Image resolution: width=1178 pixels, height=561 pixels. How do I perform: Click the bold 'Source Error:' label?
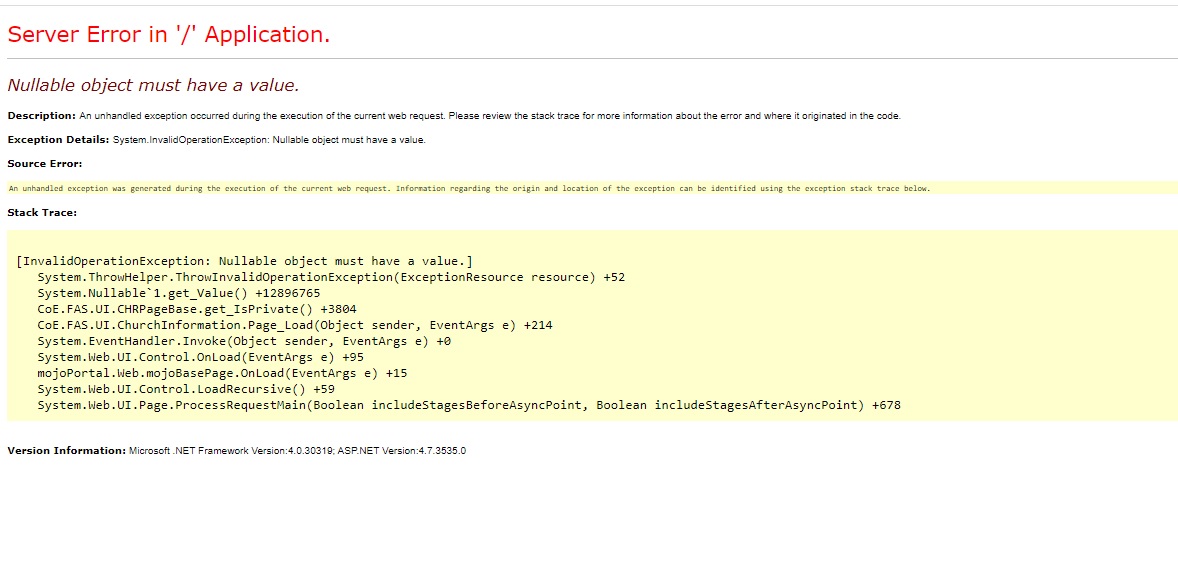click(x=45, y=164)
